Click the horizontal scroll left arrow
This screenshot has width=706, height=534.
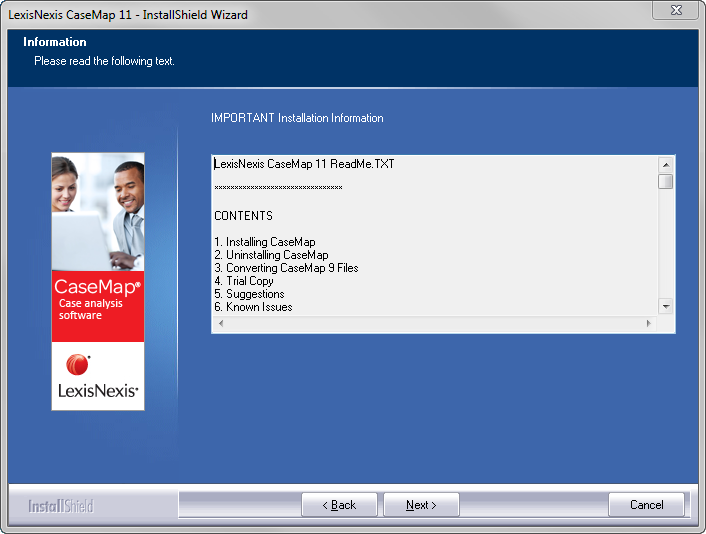coord(221,323)
